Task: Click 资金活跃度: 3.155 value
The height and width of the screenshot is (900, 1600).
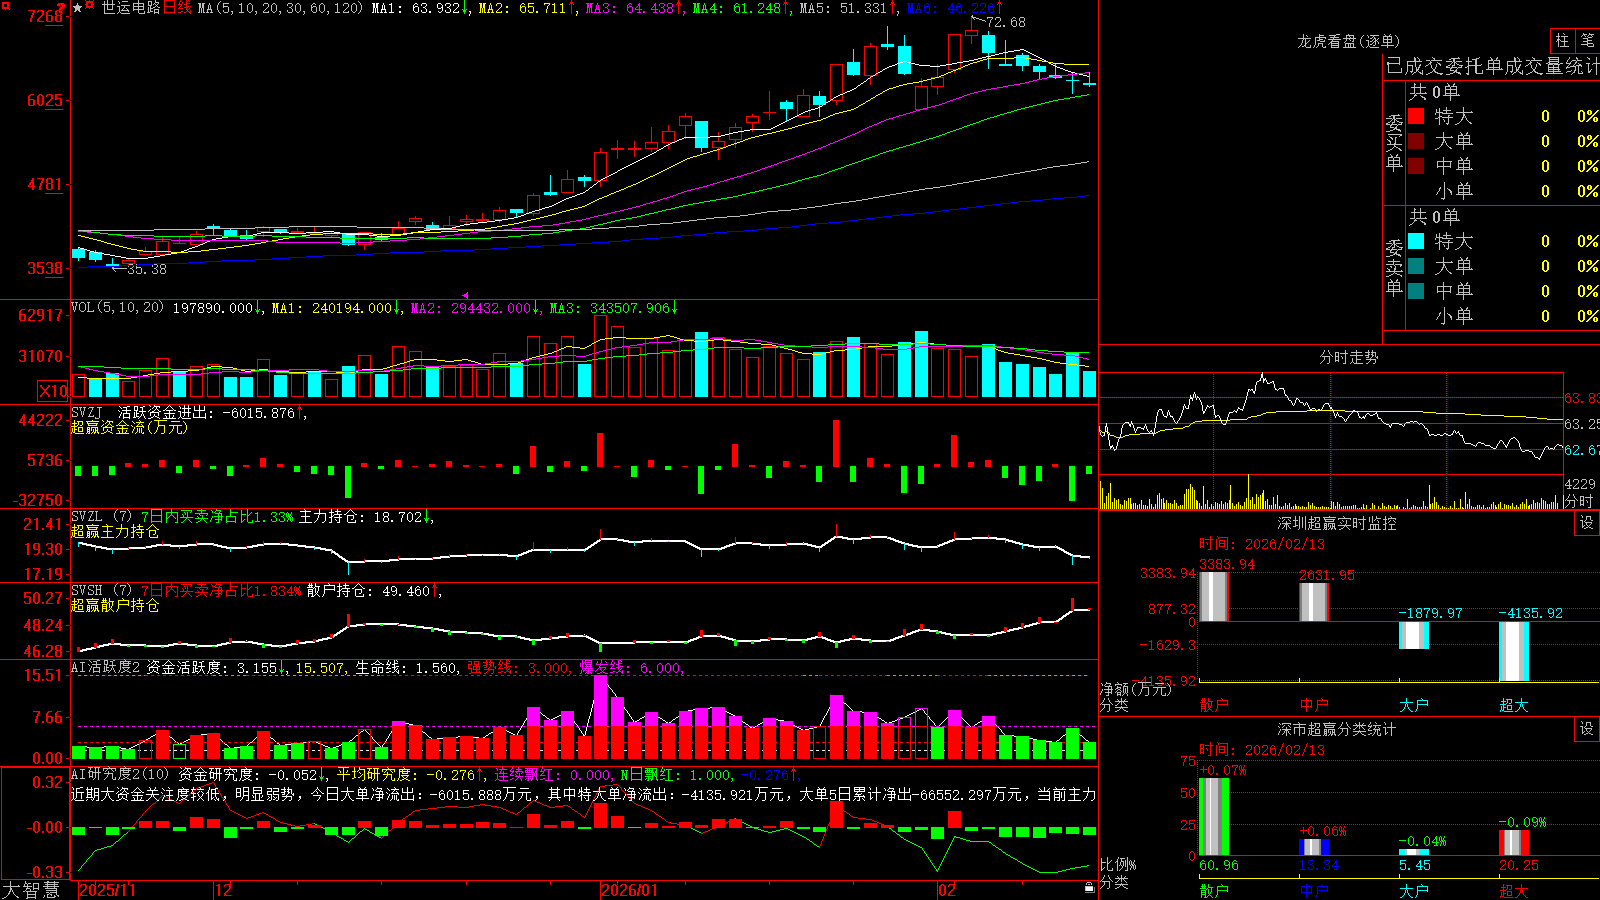Action: 216,667
